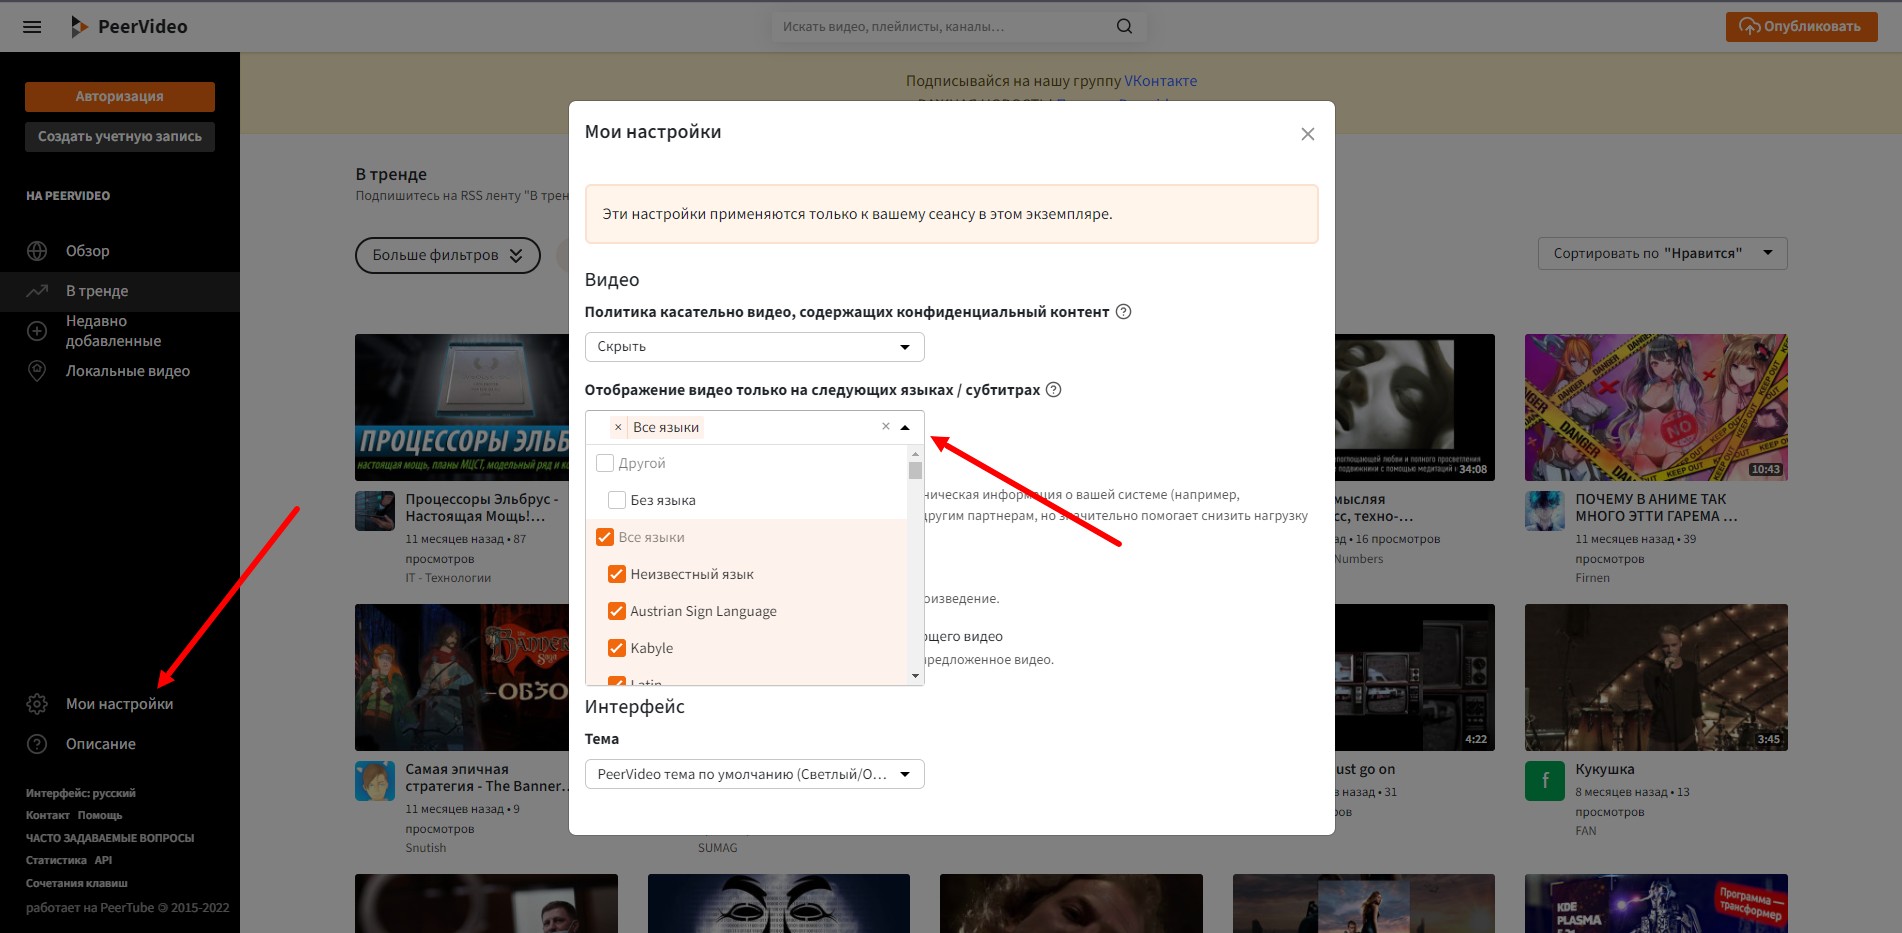Check the "Без языка" checkbox

(617, 500)
